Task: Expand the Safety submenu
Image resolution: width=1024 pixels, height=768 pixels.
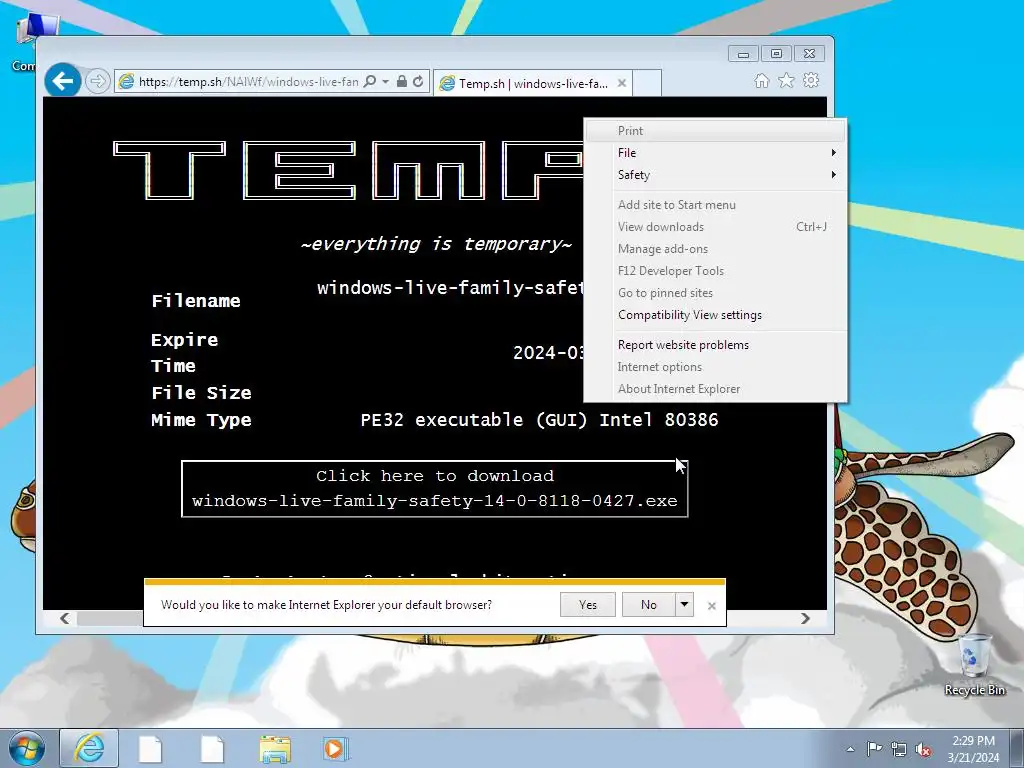Action: [x=716, y=175]
